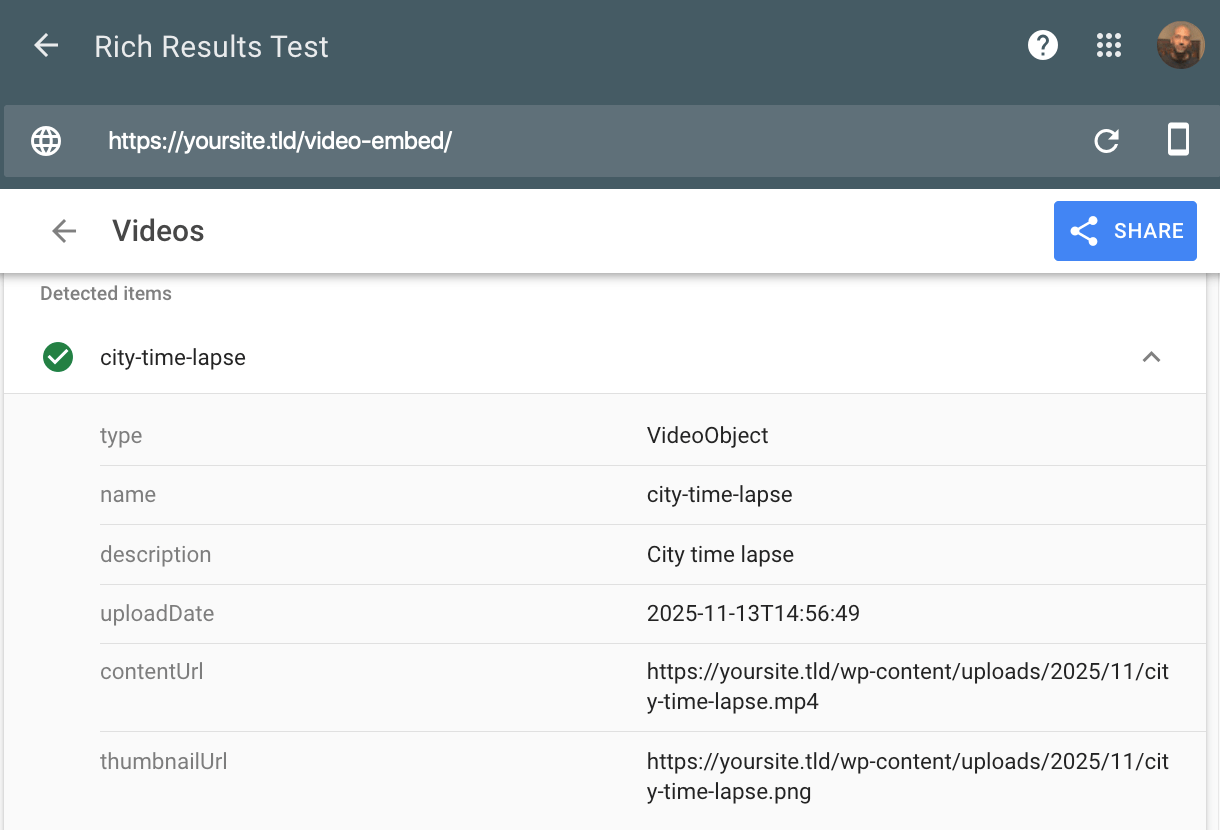Click the Detected items section header
The width and height of the screenshot is (1220, 830).
tap(105, 293)
